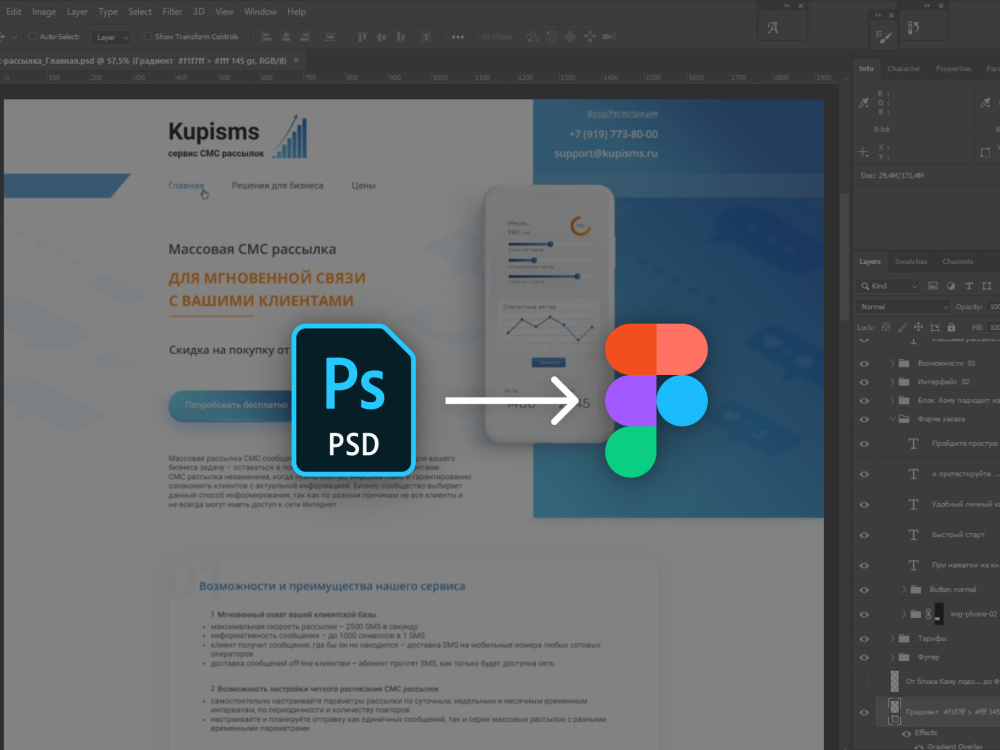Screen dimensions: 1000x750
Task: Expand the img-phone-02 group
Action: point(904,614)
